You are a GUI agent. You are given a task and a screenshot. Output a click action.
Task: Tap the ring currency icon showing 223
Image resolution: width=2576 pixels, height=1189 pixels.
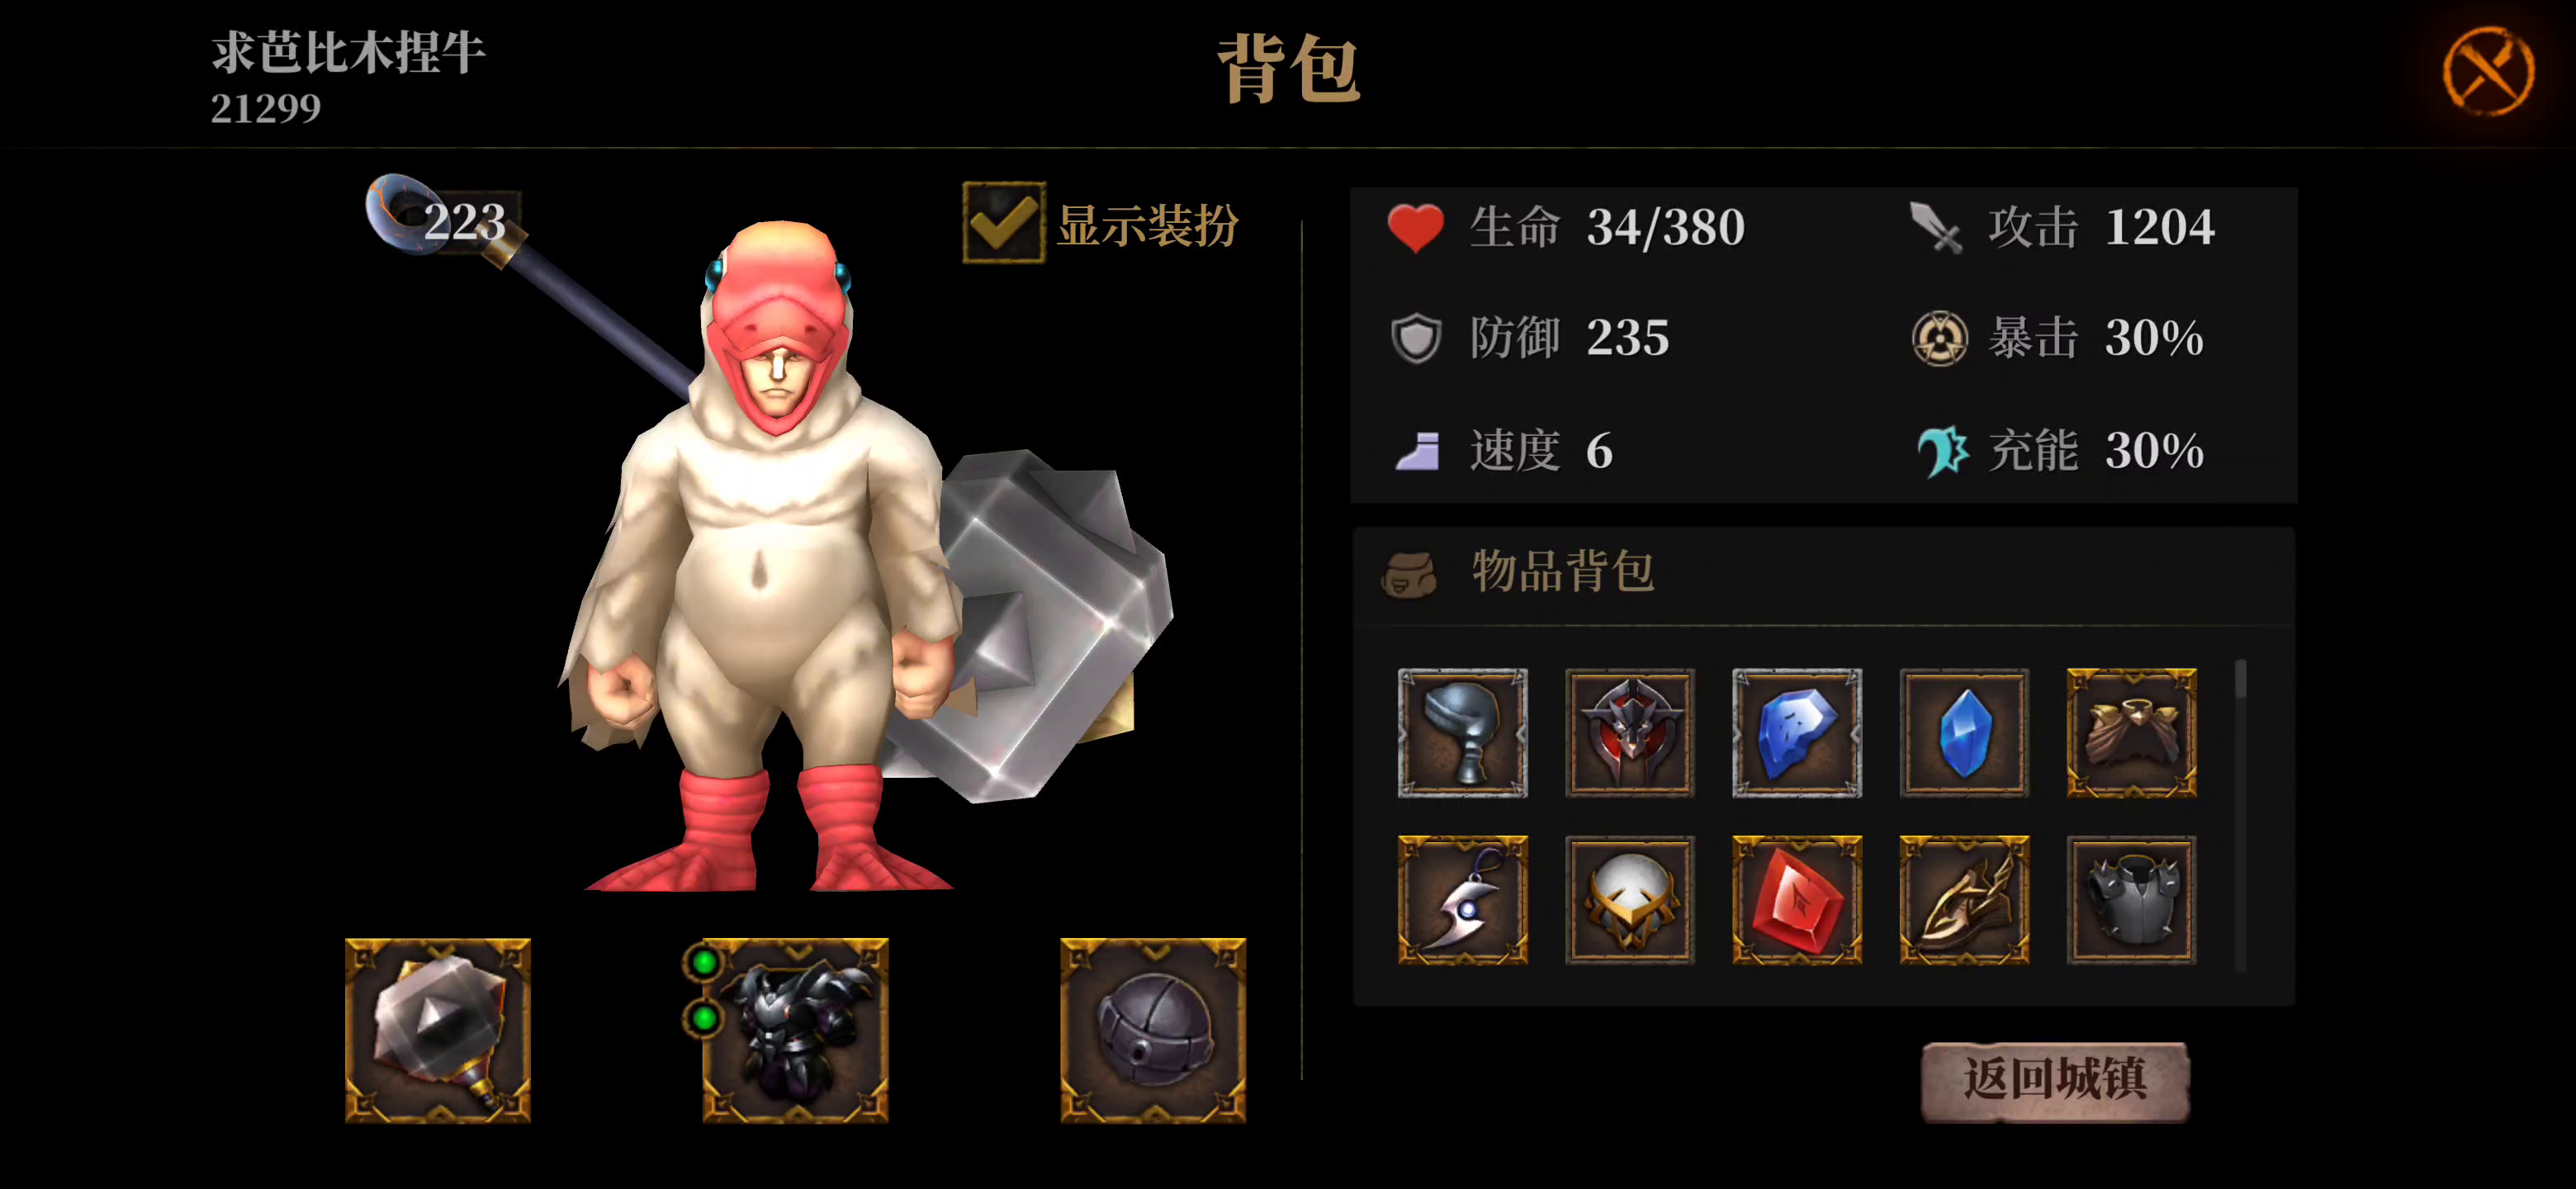(403, 212)
